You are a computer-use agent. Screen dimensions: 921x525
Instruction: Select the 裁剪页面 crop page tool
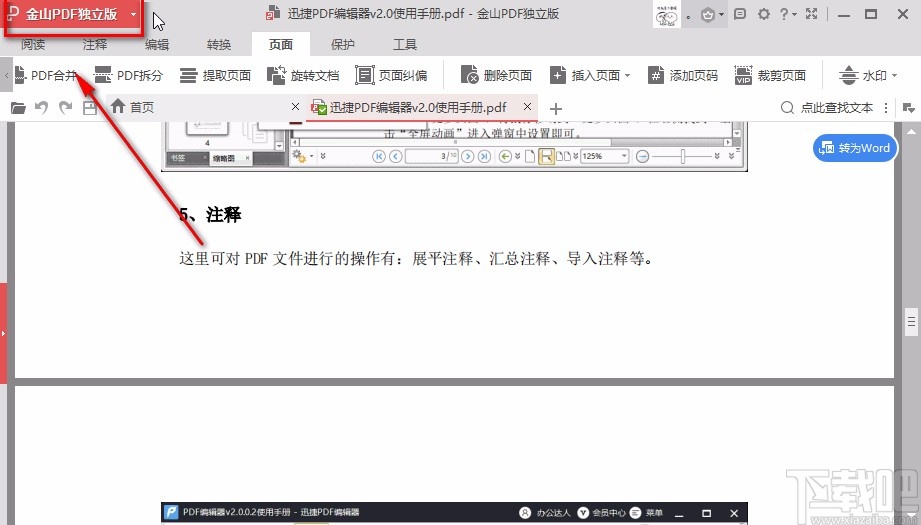770,75
